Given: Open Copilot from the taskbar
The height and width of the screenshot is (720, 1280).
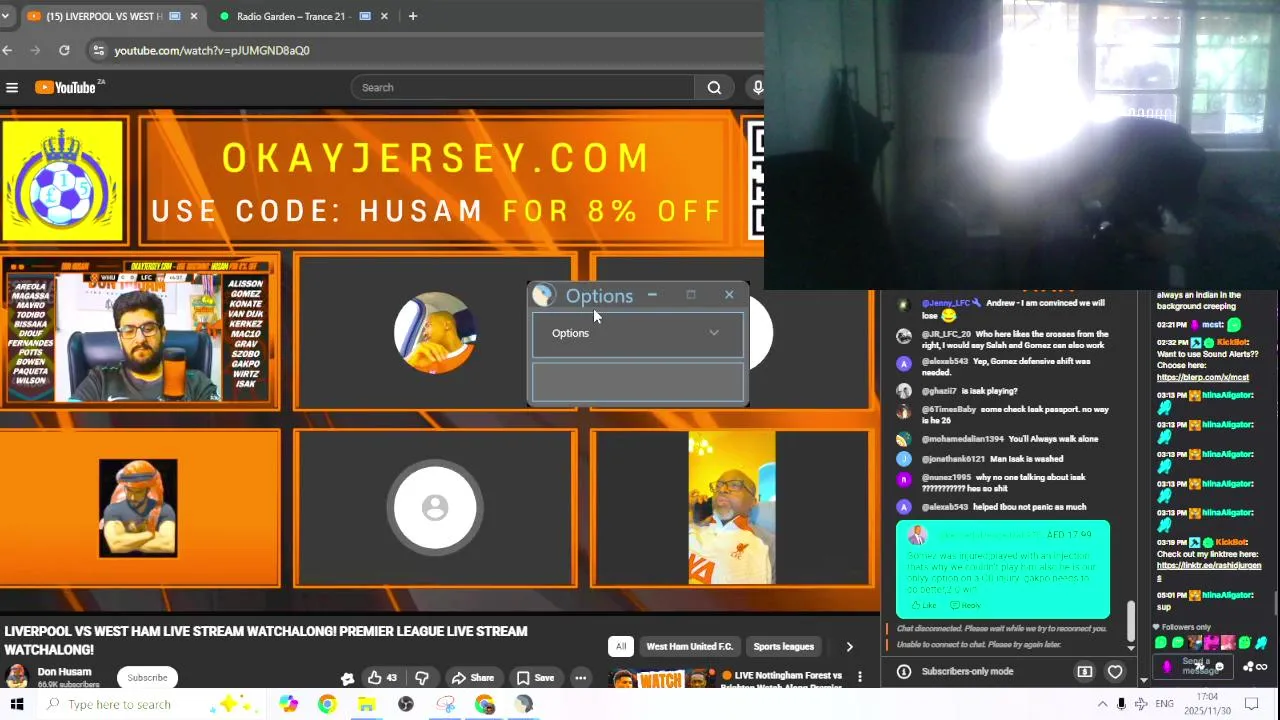Looking at the screenshot, I should click(289, 704).
